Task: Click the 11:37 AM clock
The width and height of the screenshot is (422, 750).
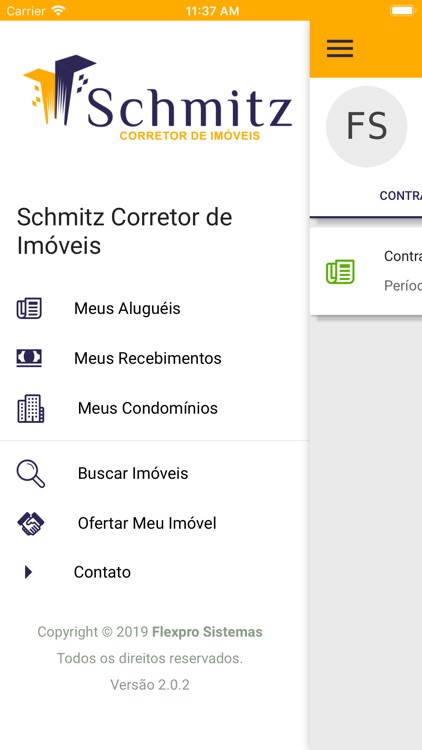Action: coord(212,11)
